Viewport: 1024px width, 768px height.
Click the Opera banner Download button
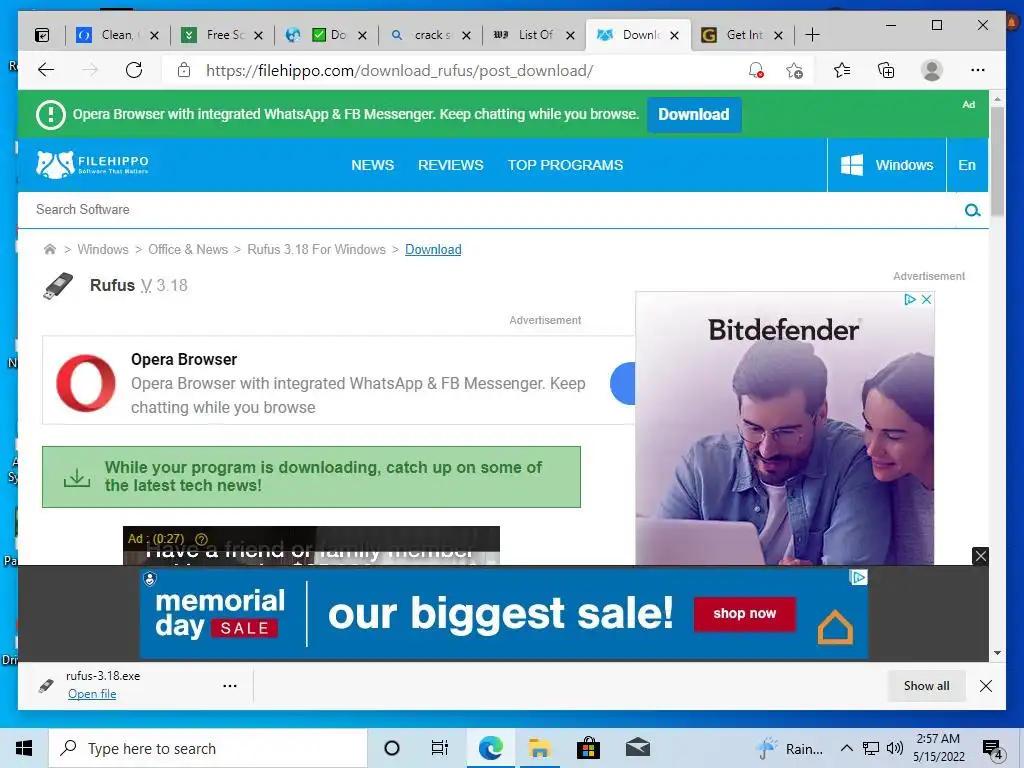[694, 114]
